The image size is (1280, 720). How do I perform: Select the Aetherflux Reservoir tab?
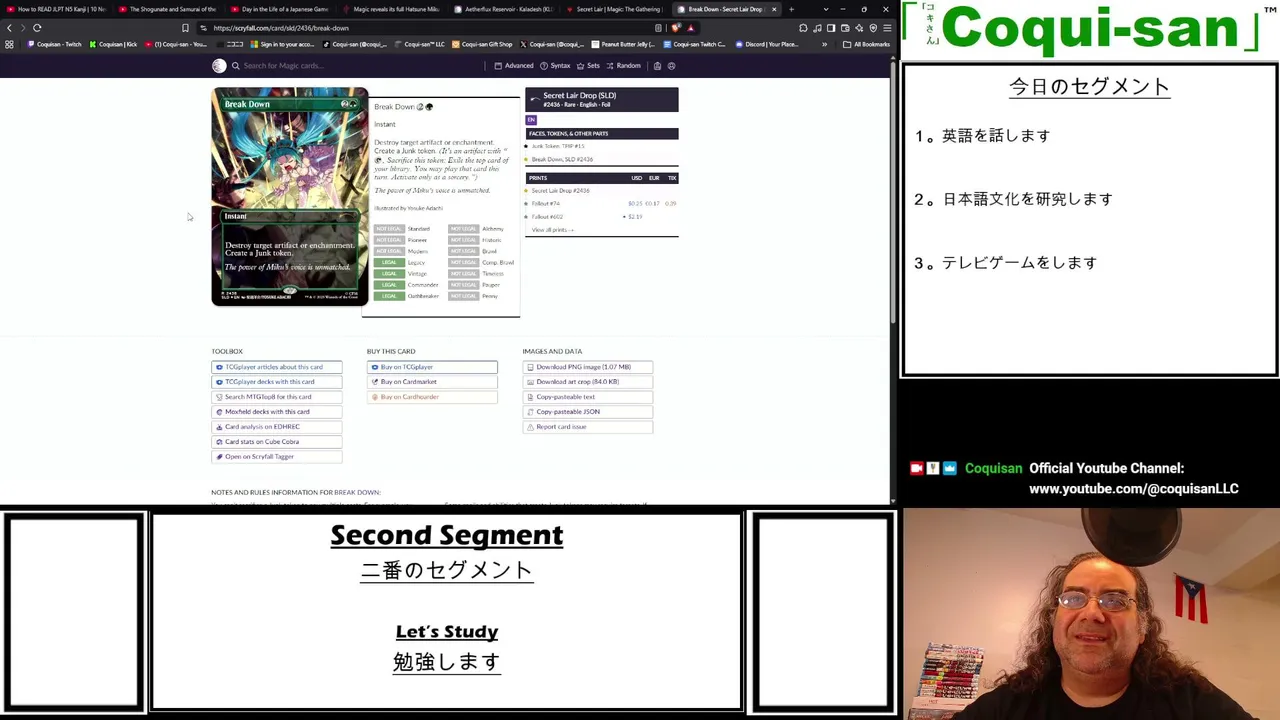point(502,9)
